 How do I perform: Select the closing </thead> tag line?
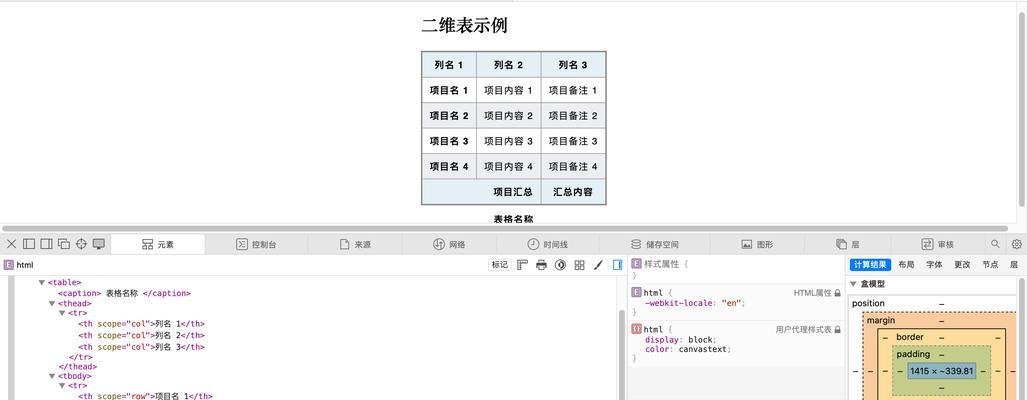77,367
